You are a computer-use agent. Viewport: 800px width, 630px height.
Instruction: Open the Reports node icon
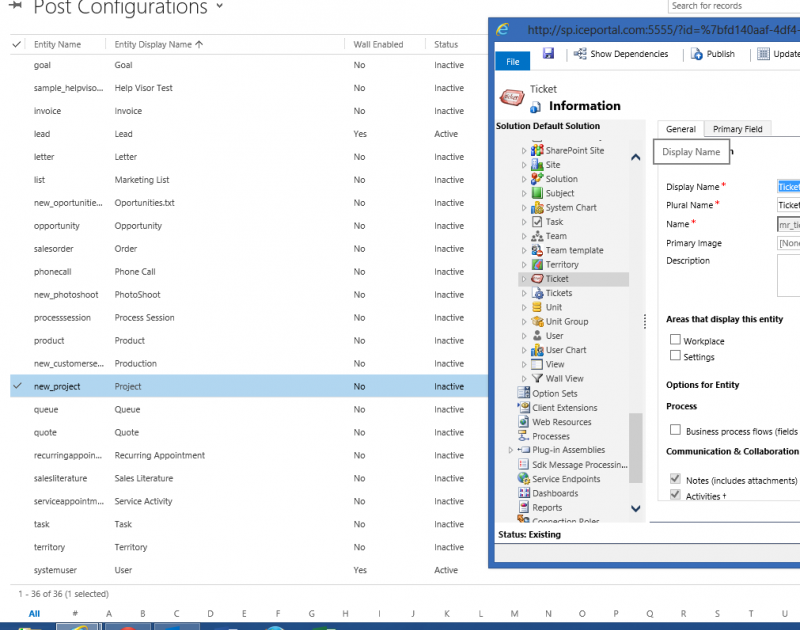[x=524, y=507]
